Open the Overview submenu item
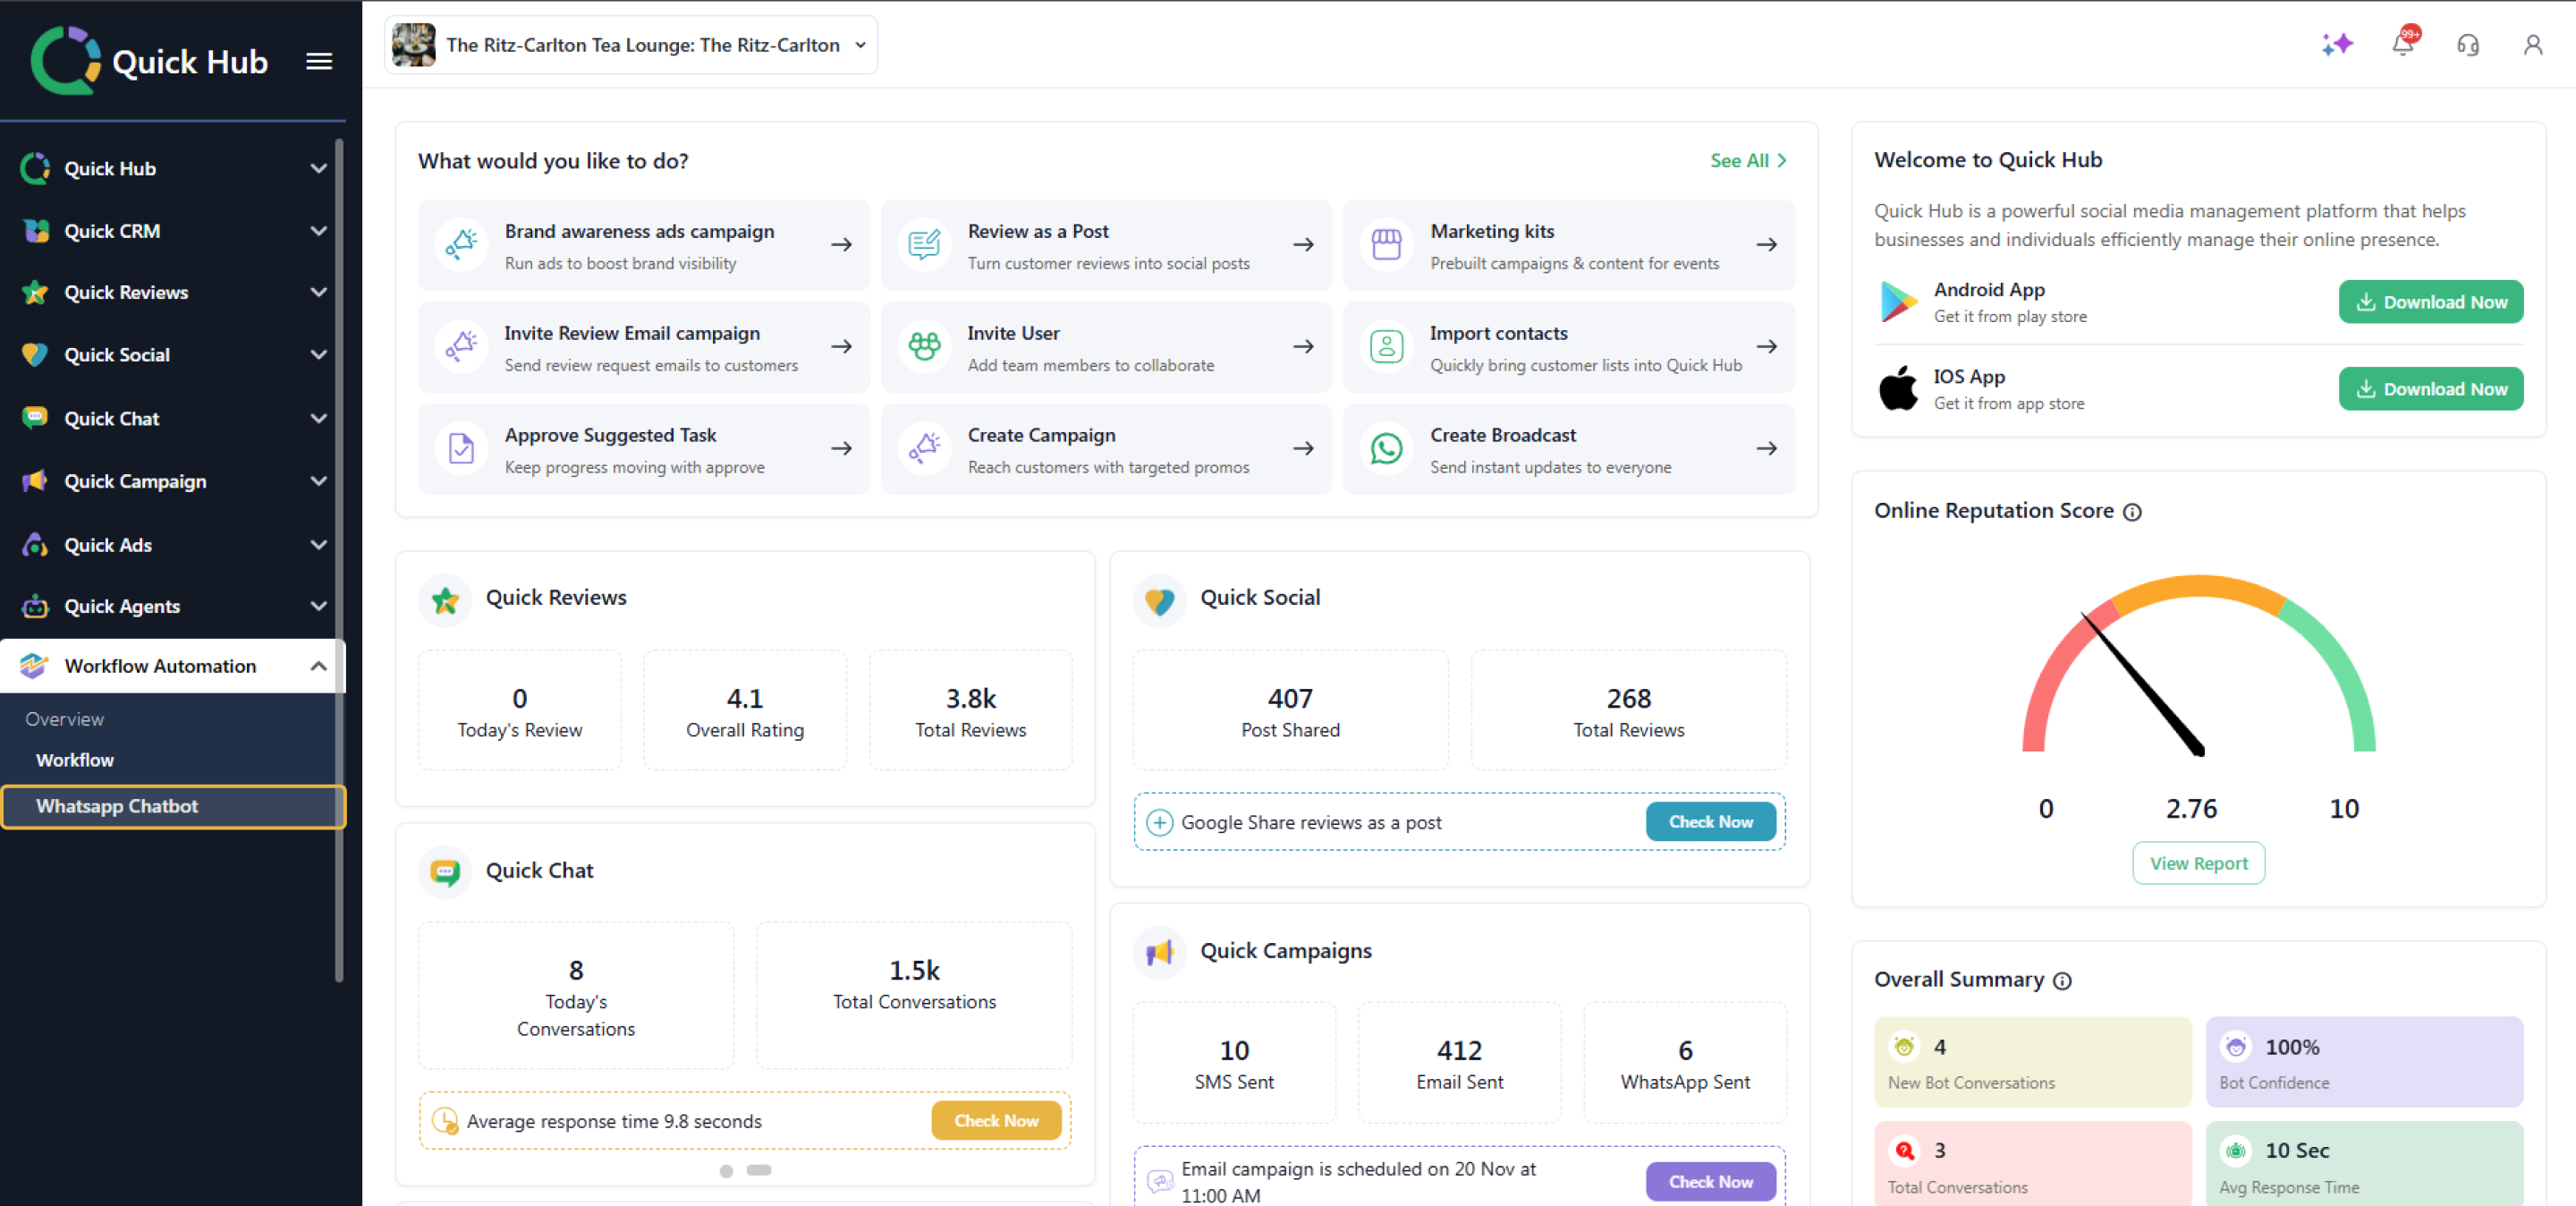Image resolution: width=2576 pixels, height=1206 pixels. click(x=65, y=719)
